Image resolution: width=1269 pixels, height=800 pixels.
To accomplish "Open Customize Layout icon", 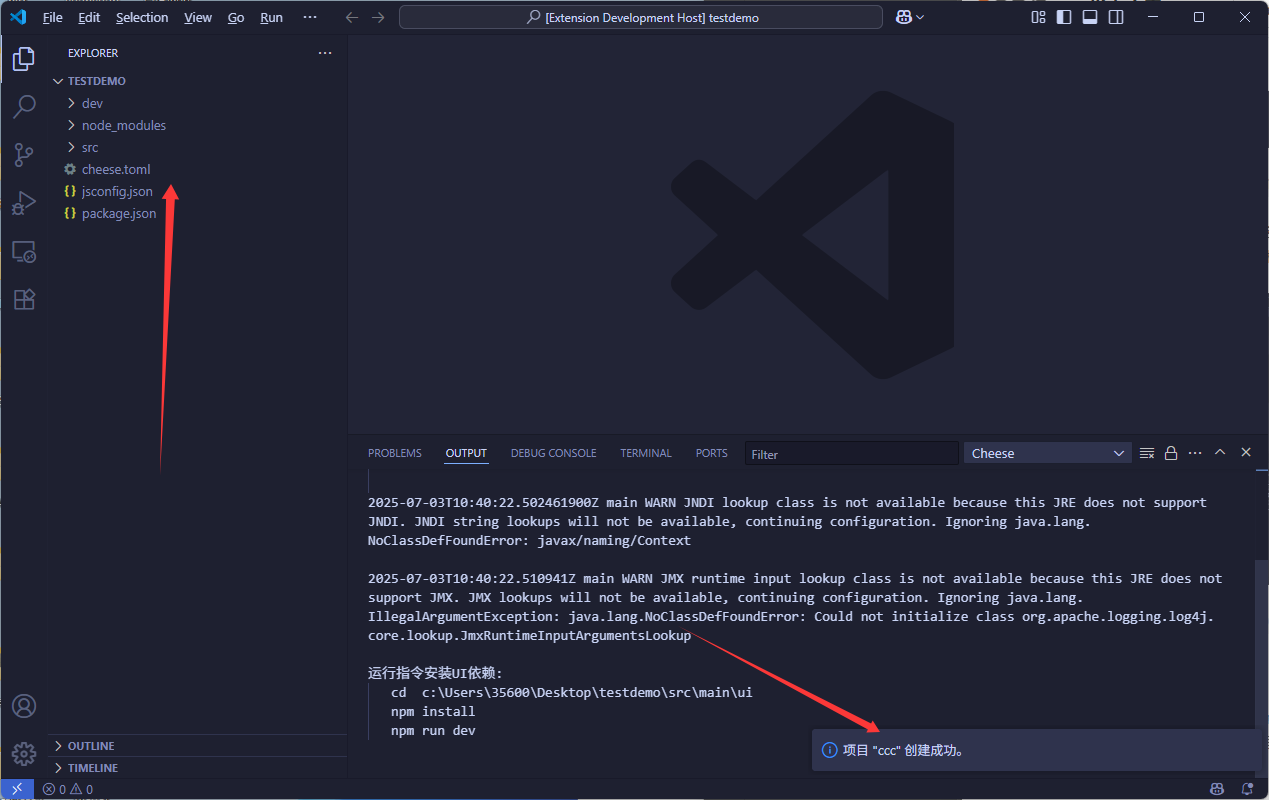I will click(1038, 17).
